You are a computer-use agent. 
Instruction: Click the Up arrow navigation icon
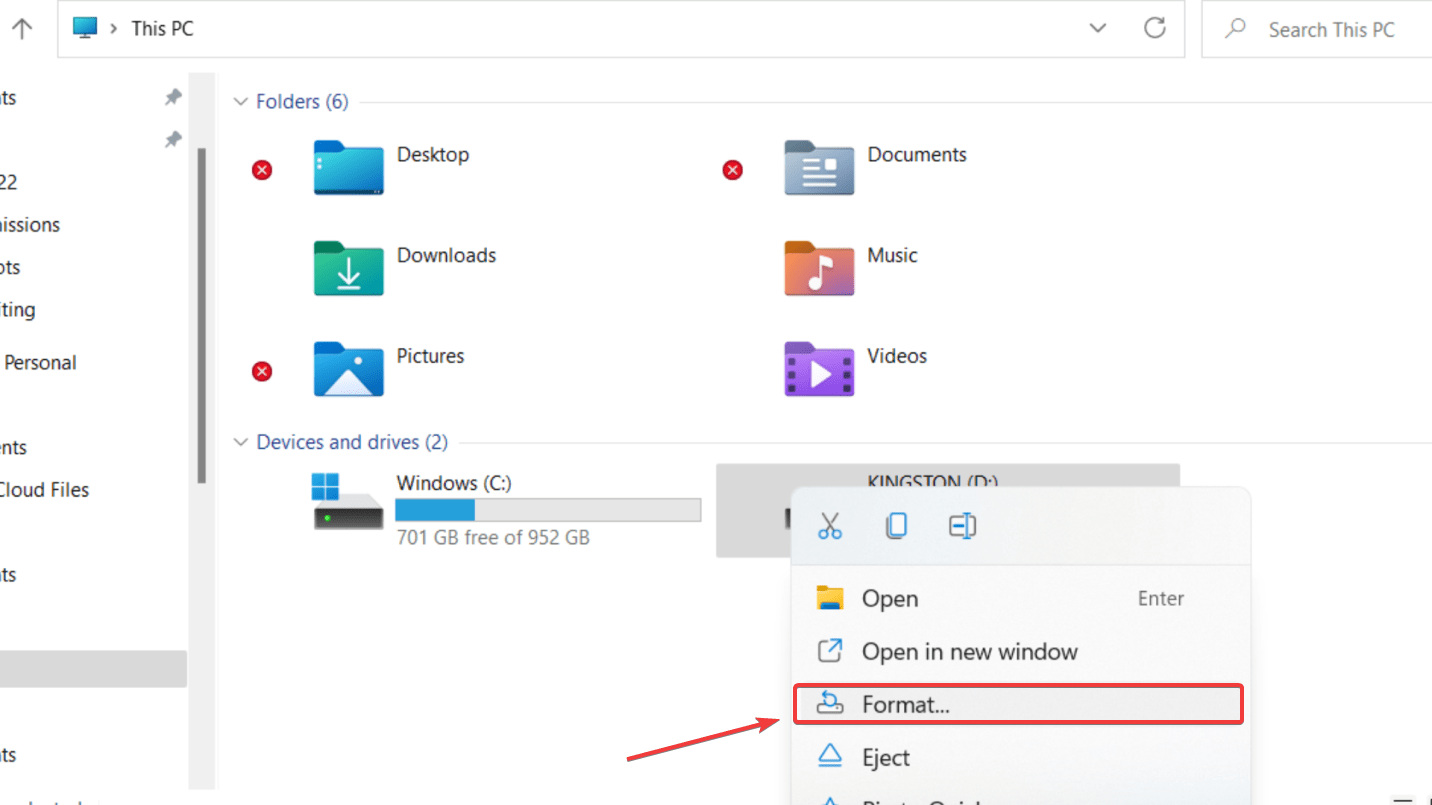22,28
